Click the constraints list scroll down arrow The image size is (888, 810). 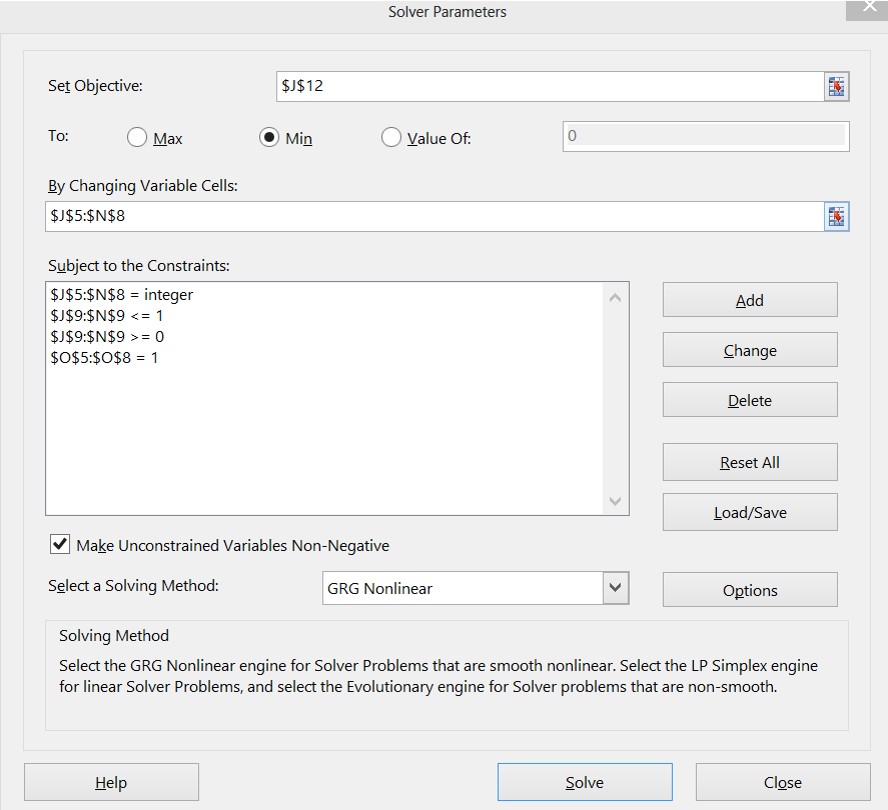[x=616, y=501]
